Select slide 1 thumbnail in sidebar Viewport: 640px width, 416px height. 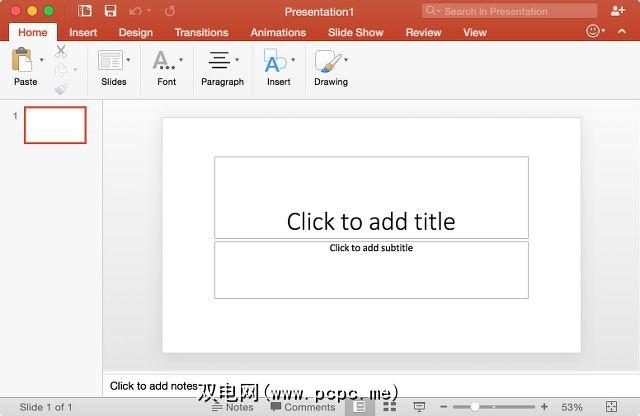pyautogui.click(x=55, y=125)
